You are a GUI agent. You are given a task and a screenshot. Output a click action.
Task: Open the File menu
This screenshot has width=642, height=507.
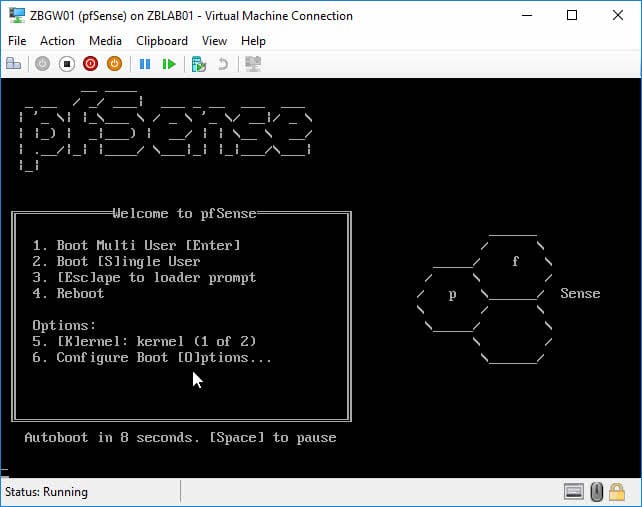click(17, 41)
